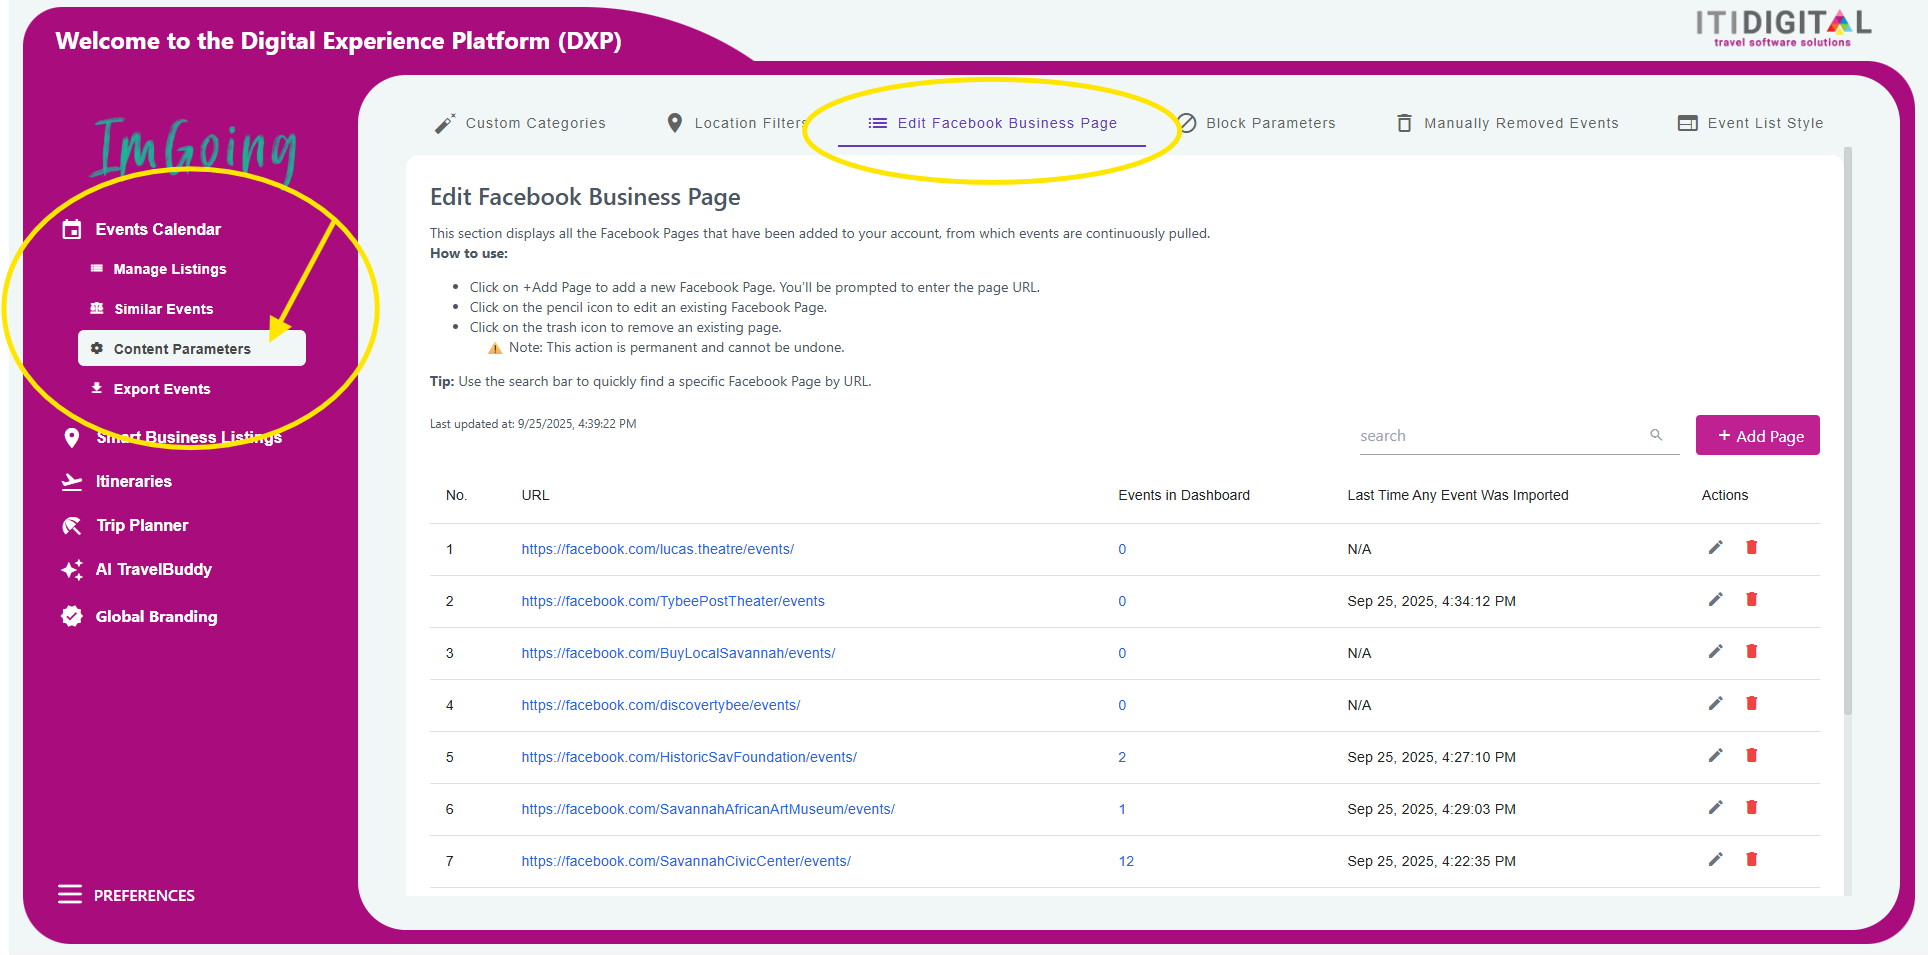The width and height of the screenshot is (1928, 955).
Task: Click the Actions column header
Action: tap(1725, 495)
